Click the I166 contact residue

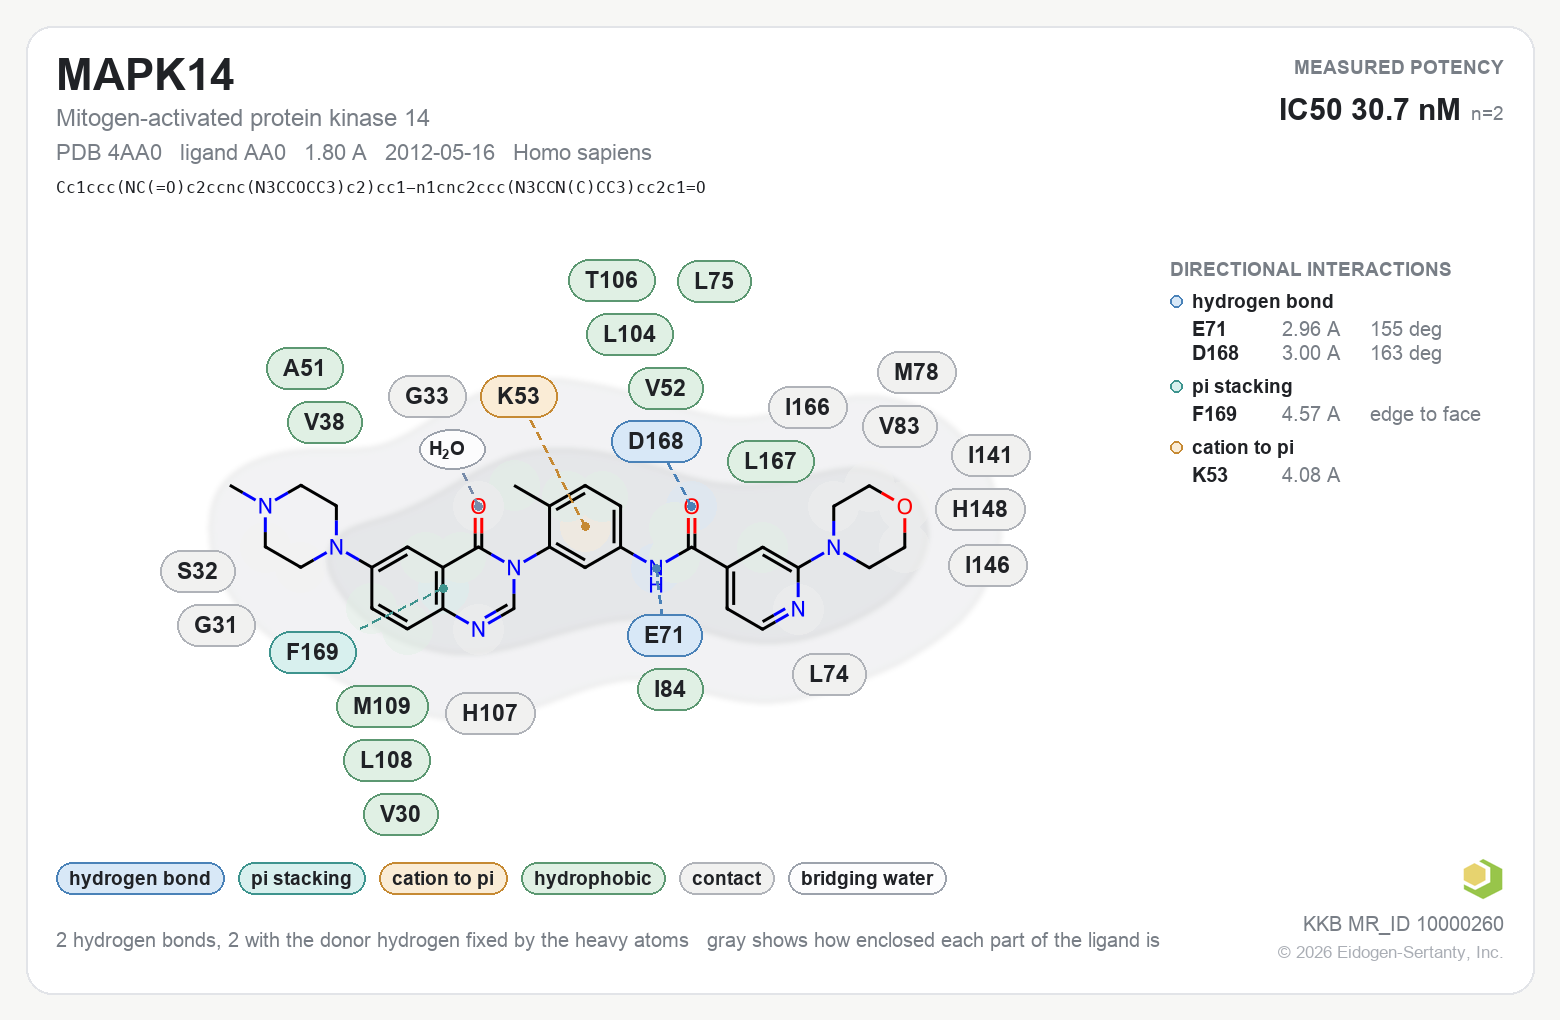(x=808, y=407)
